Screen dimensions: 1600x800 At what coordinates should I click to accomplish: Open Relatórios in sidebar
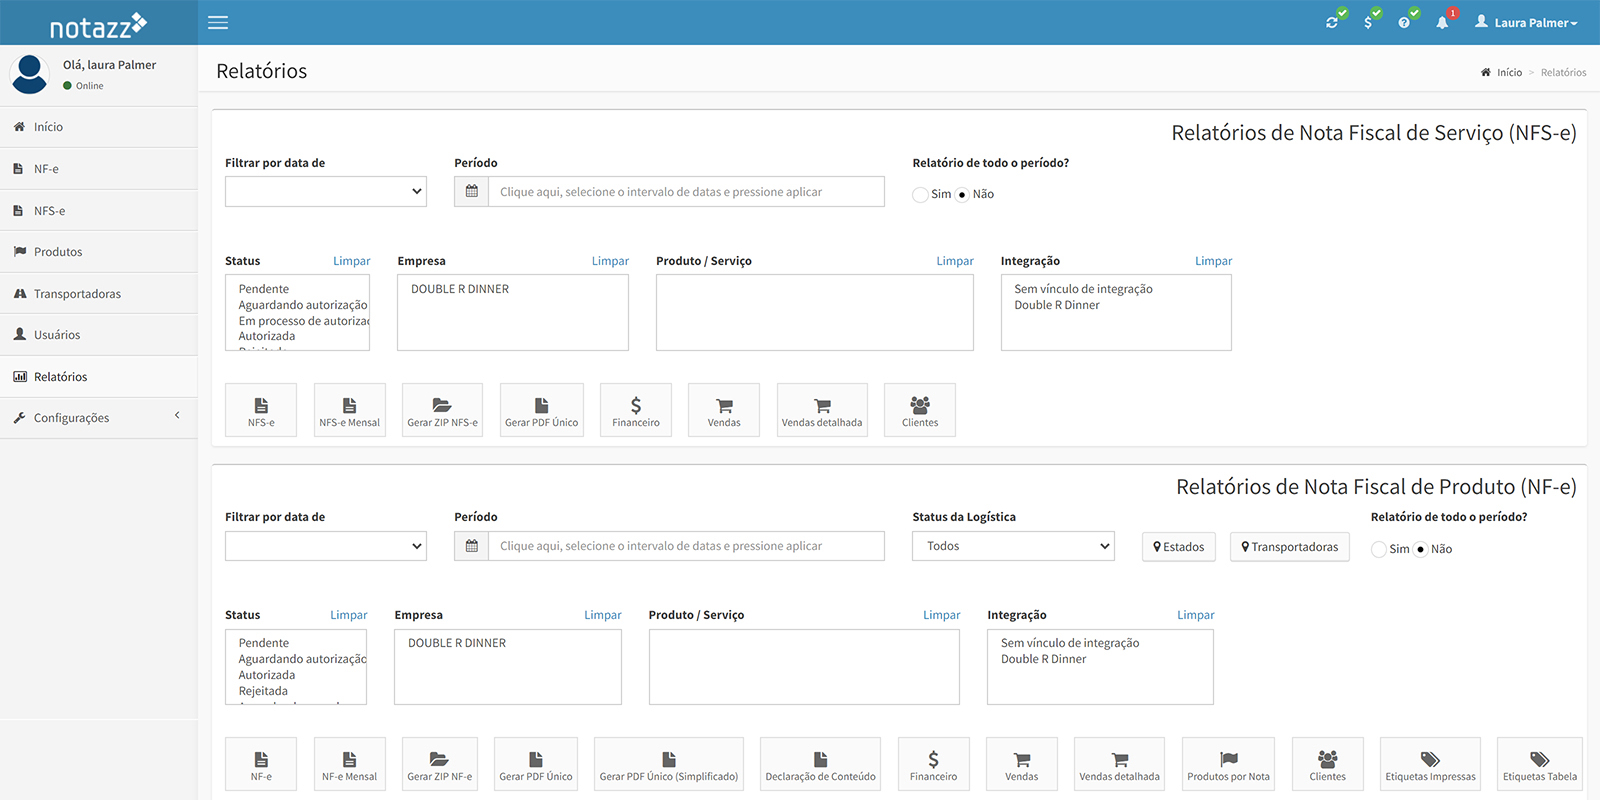(x=98, y=377)
